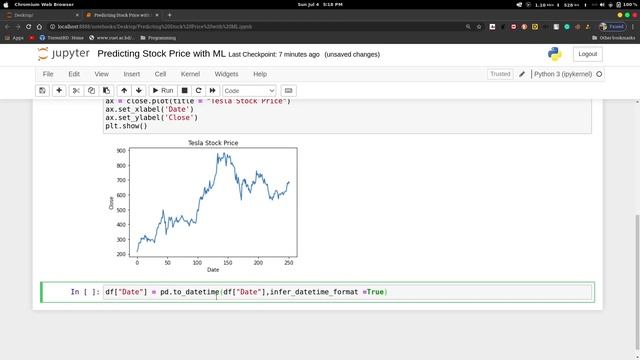Click the Python logo icon
Viewport: 640px width, 360px height.
pos(554,54)
